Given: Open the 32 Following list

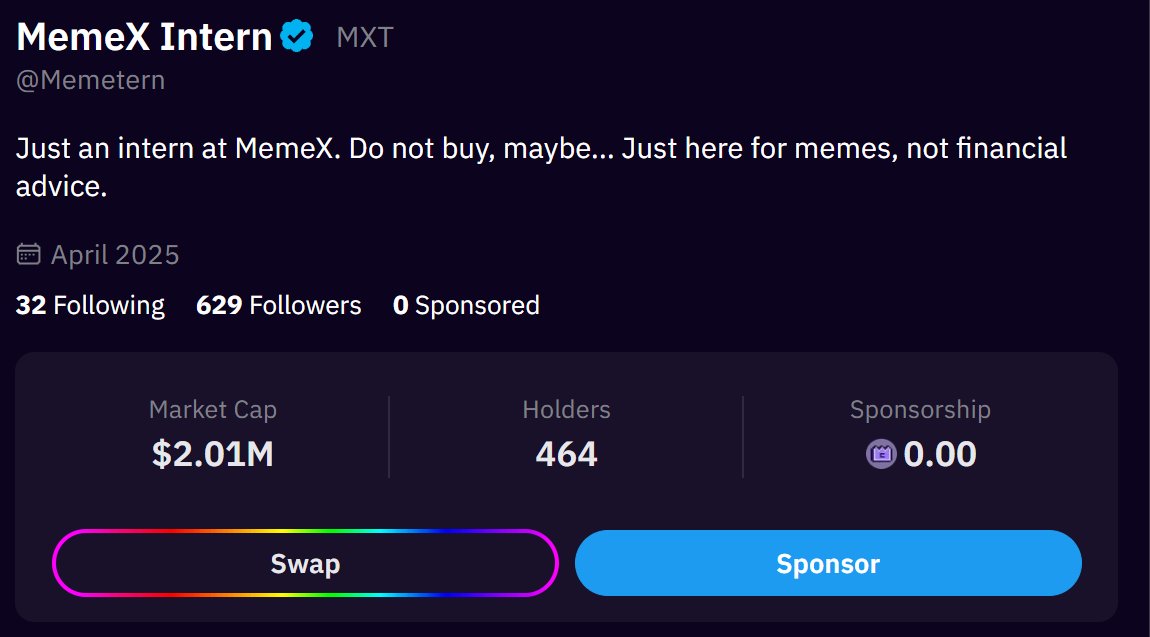Looking at the screenshot, I should (90, 305).
